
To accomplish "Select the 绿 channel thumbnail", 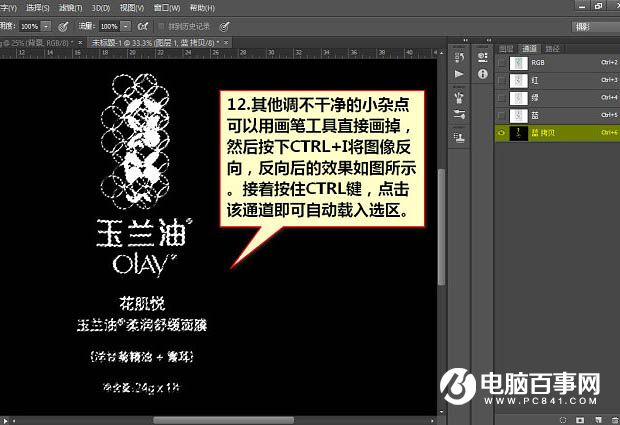I will [518, 98].
